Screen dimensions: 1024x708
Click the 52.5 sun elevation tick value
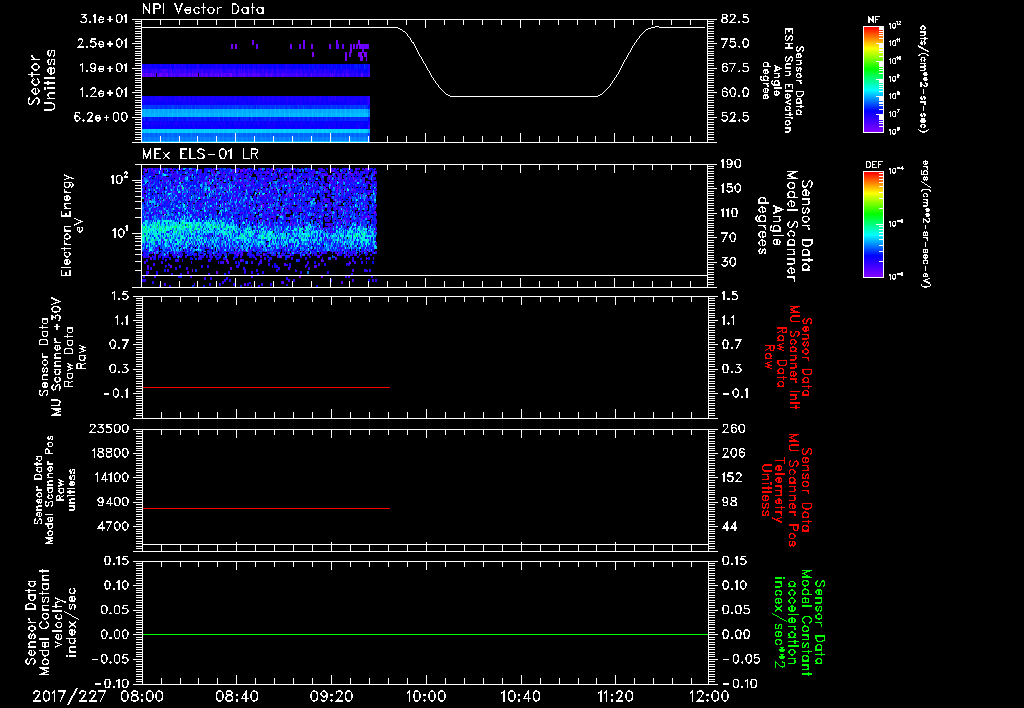(736, 117)
